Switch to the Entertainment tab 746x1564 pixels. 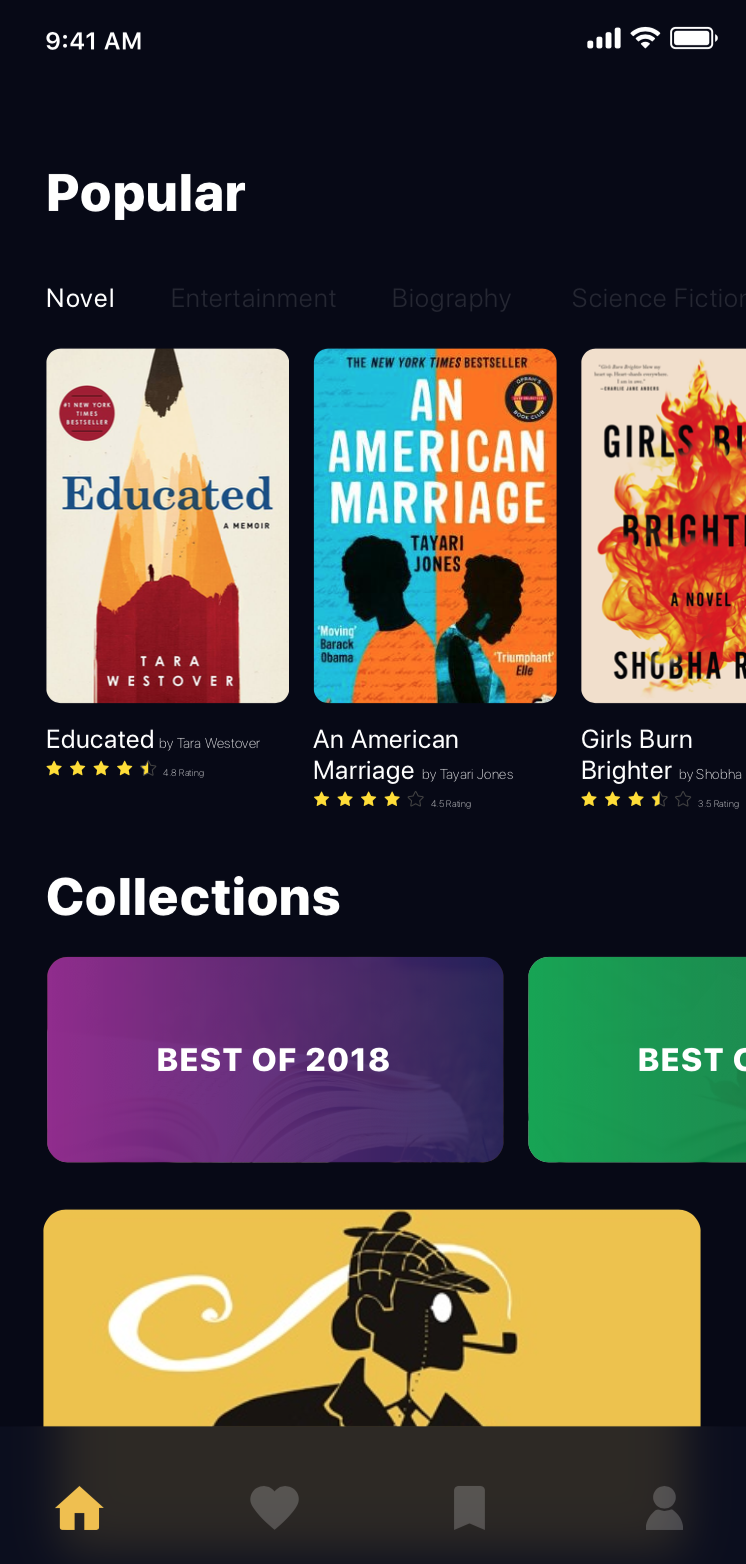253,298
